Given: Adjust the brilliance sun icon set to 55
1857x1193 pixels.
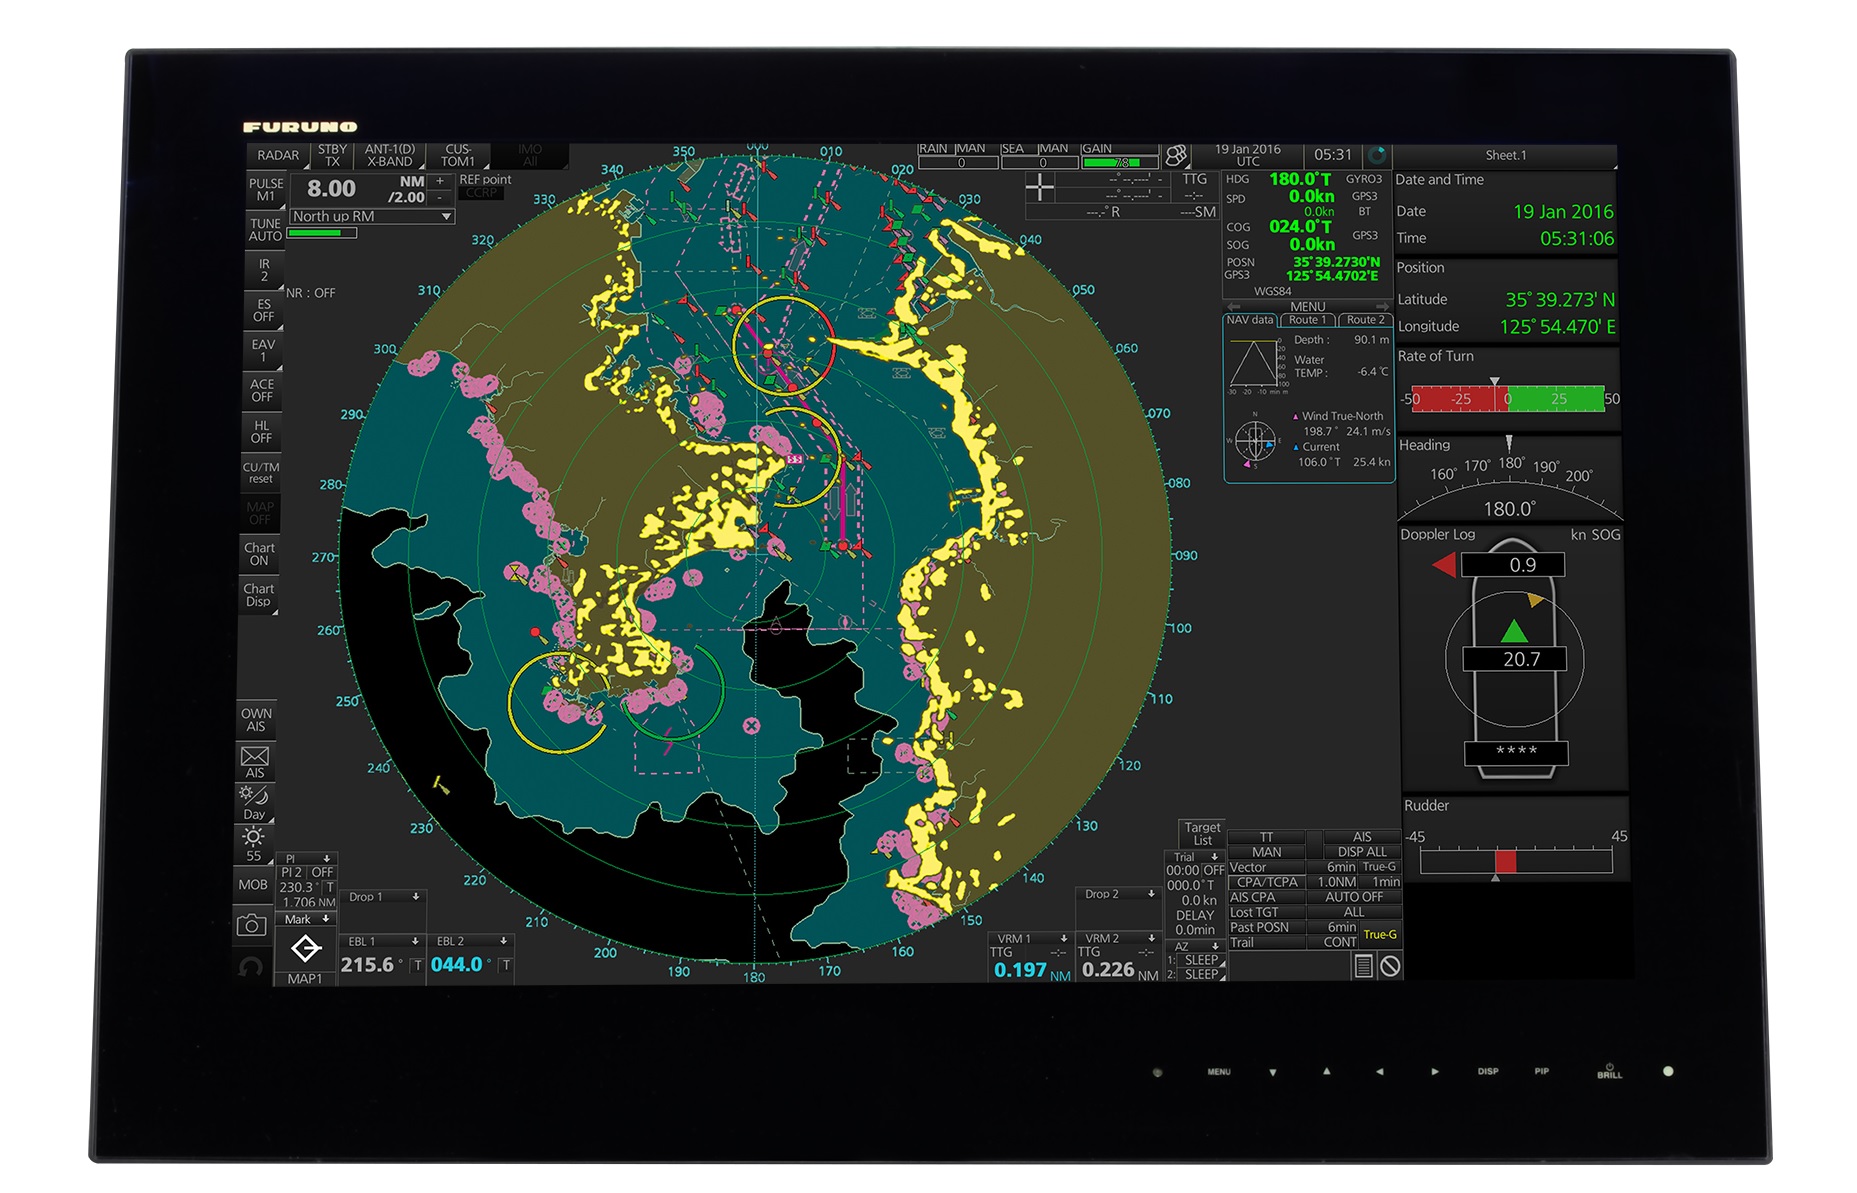Looking at the screenshot, I should click(254, 844).
